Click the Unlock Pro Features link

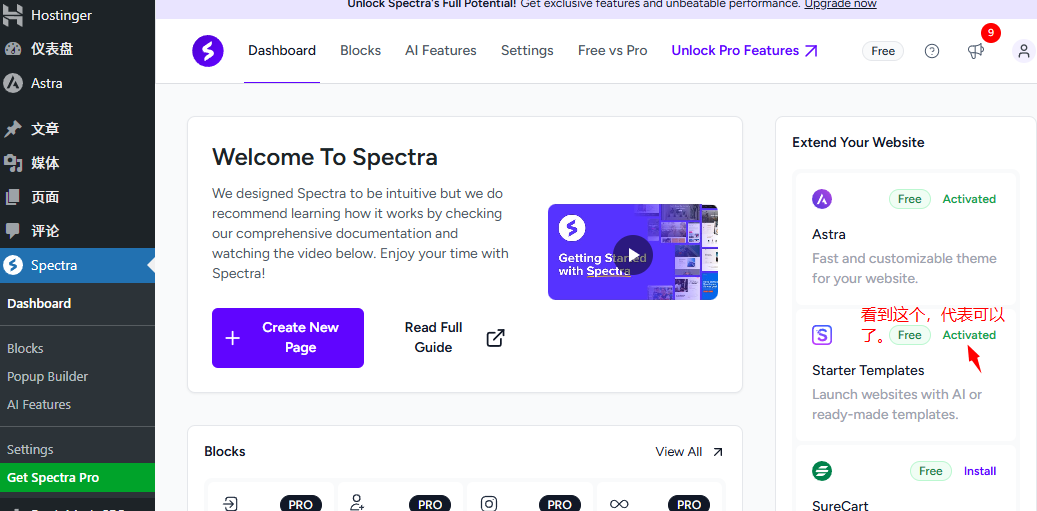pos(744,51)
